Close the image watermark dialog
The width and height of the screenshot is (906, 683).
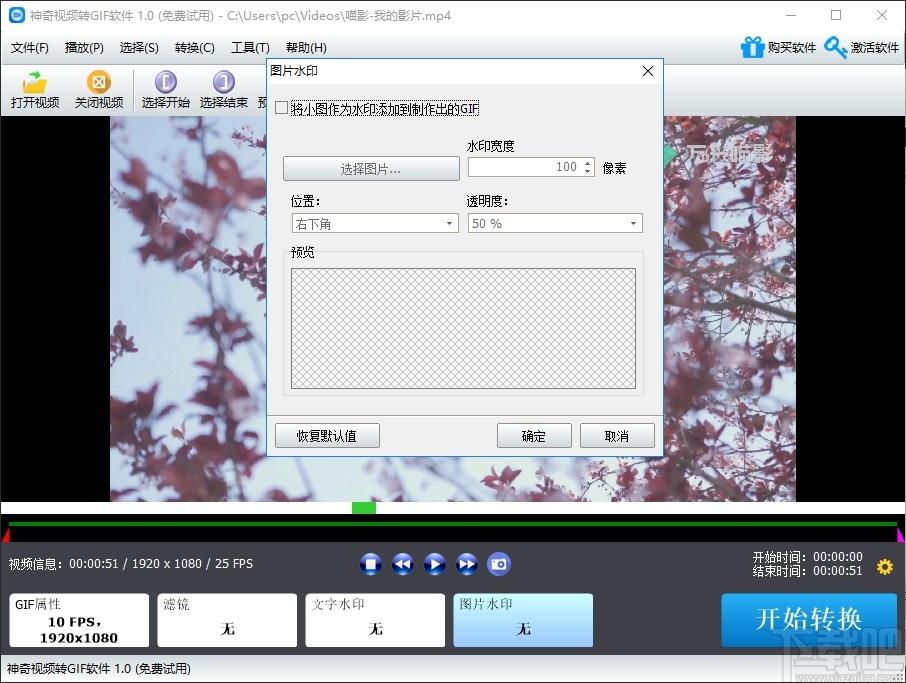(x=648, y=71)
